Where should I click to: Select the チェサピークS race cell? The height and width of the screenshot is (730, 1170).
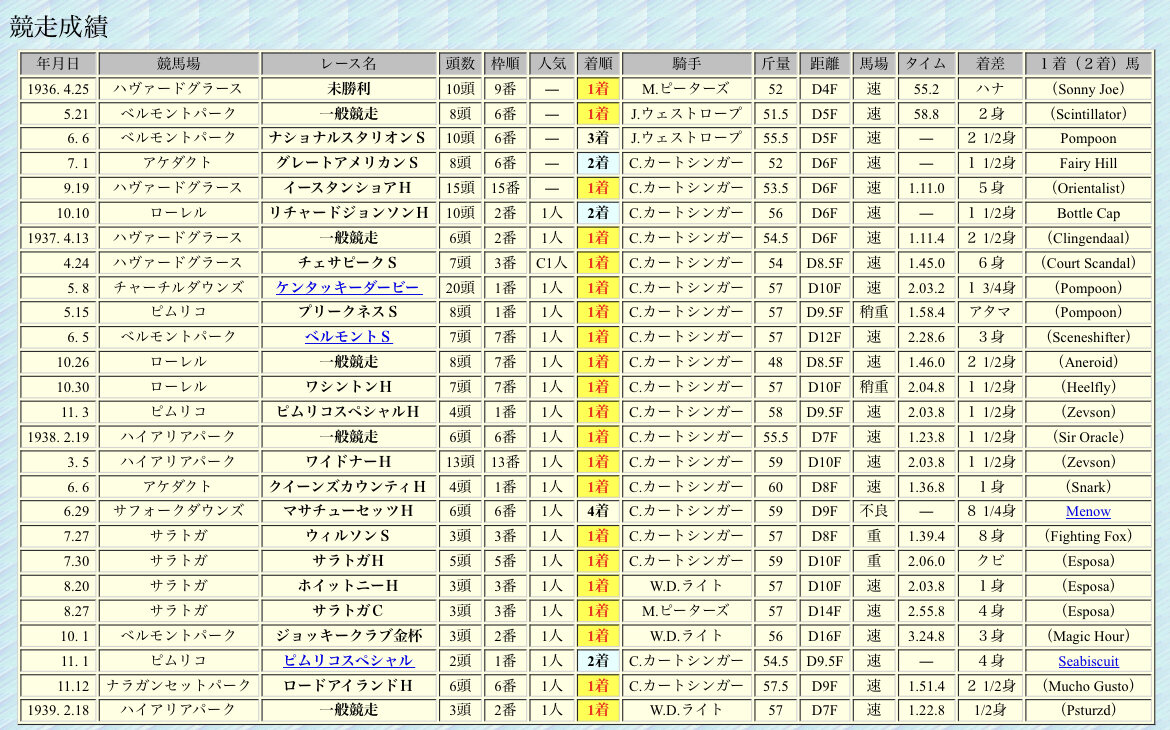pos(348,263)
